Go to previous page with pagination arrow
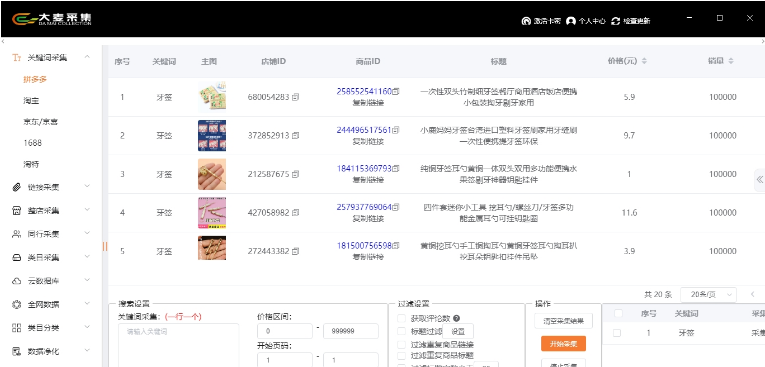Image resolution: width=765 pixels, height=367 pixels. pyautogui.click(x=752, y=294)
